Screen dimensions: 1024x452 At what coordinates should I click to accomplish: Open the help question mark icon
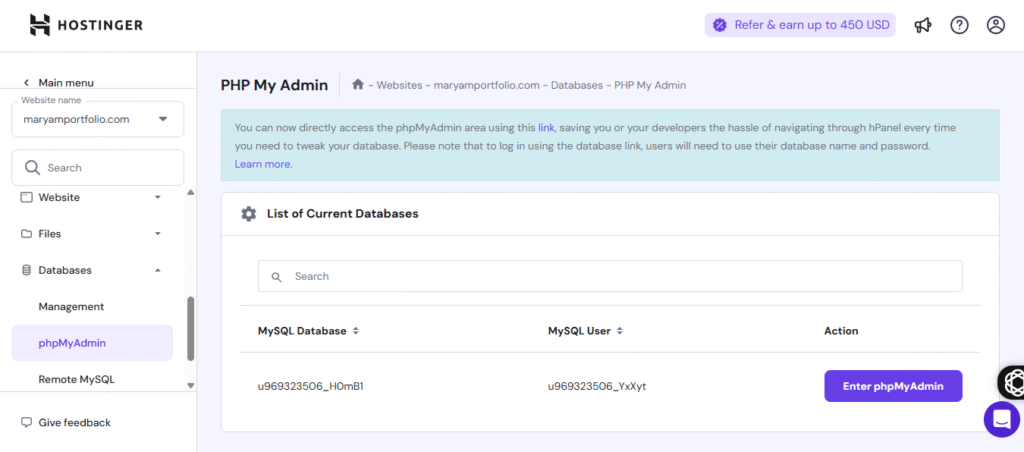pos(959,25)
